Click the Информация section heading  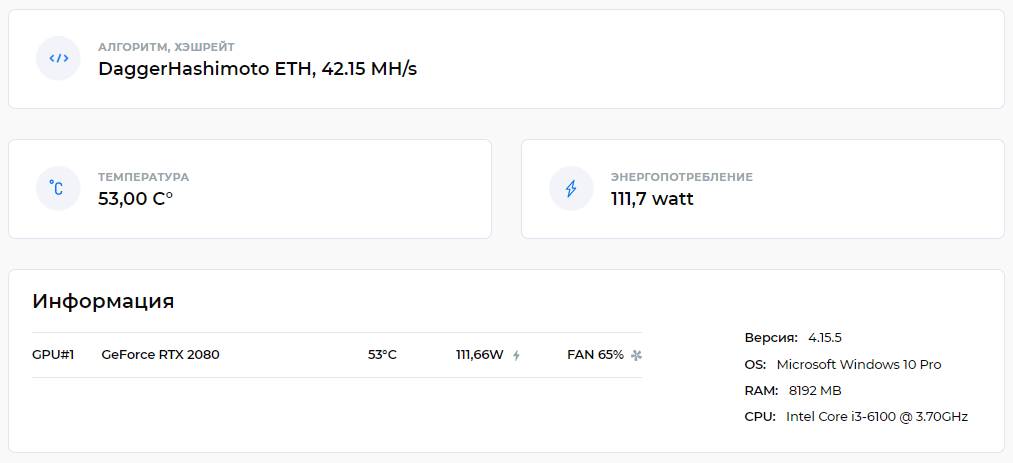tap(103, 301)
